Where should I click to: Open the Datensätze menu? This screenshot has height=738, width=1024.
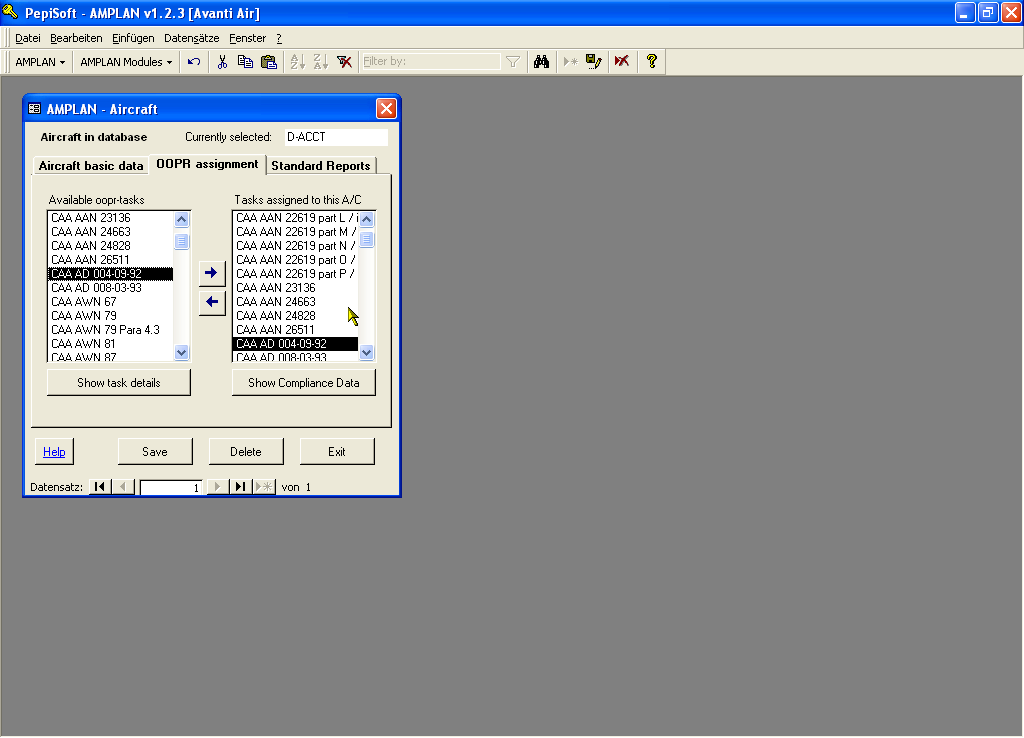pos(191,38)
